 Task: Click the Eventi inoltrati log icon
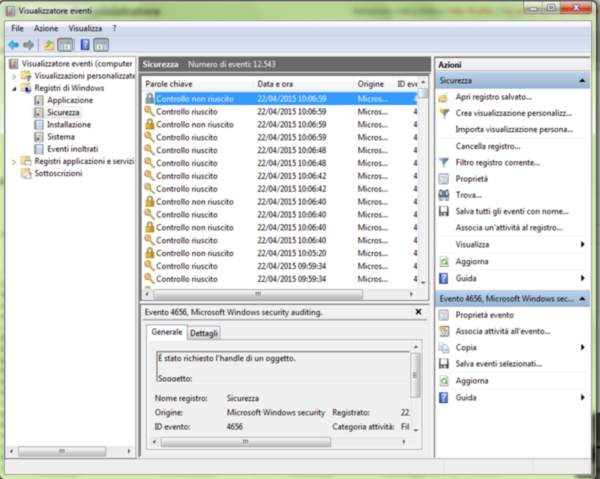[x=39, y=149]
